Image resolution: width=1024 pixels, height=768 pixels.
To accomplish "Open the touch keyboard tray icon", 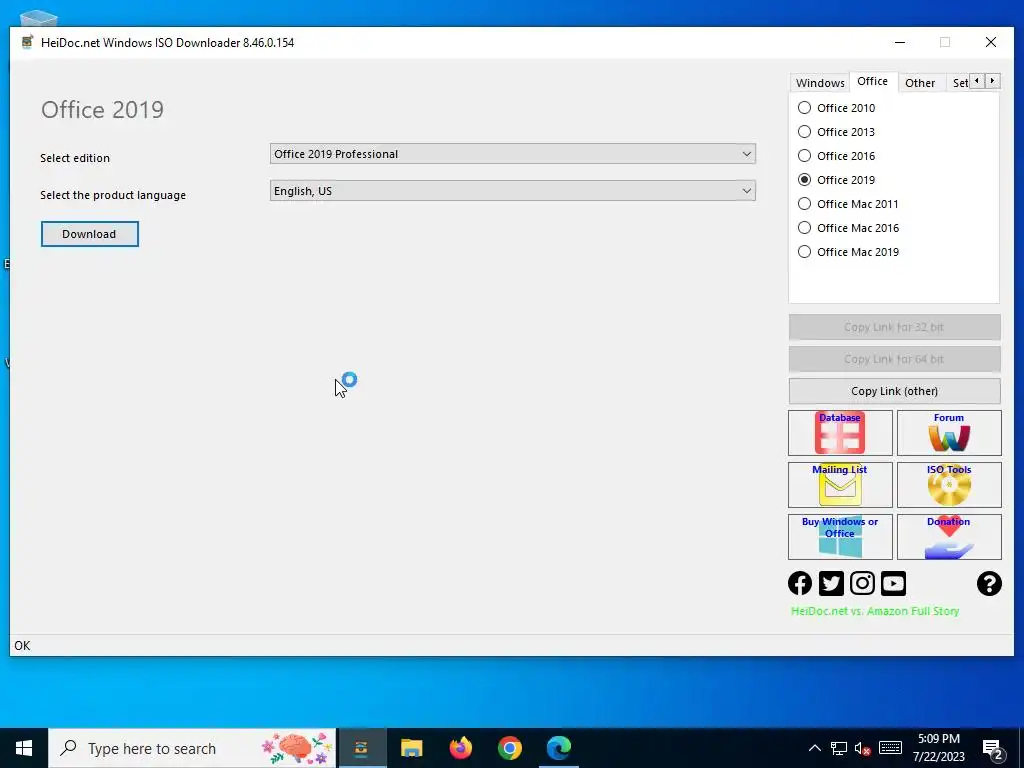I will point(890,748).
